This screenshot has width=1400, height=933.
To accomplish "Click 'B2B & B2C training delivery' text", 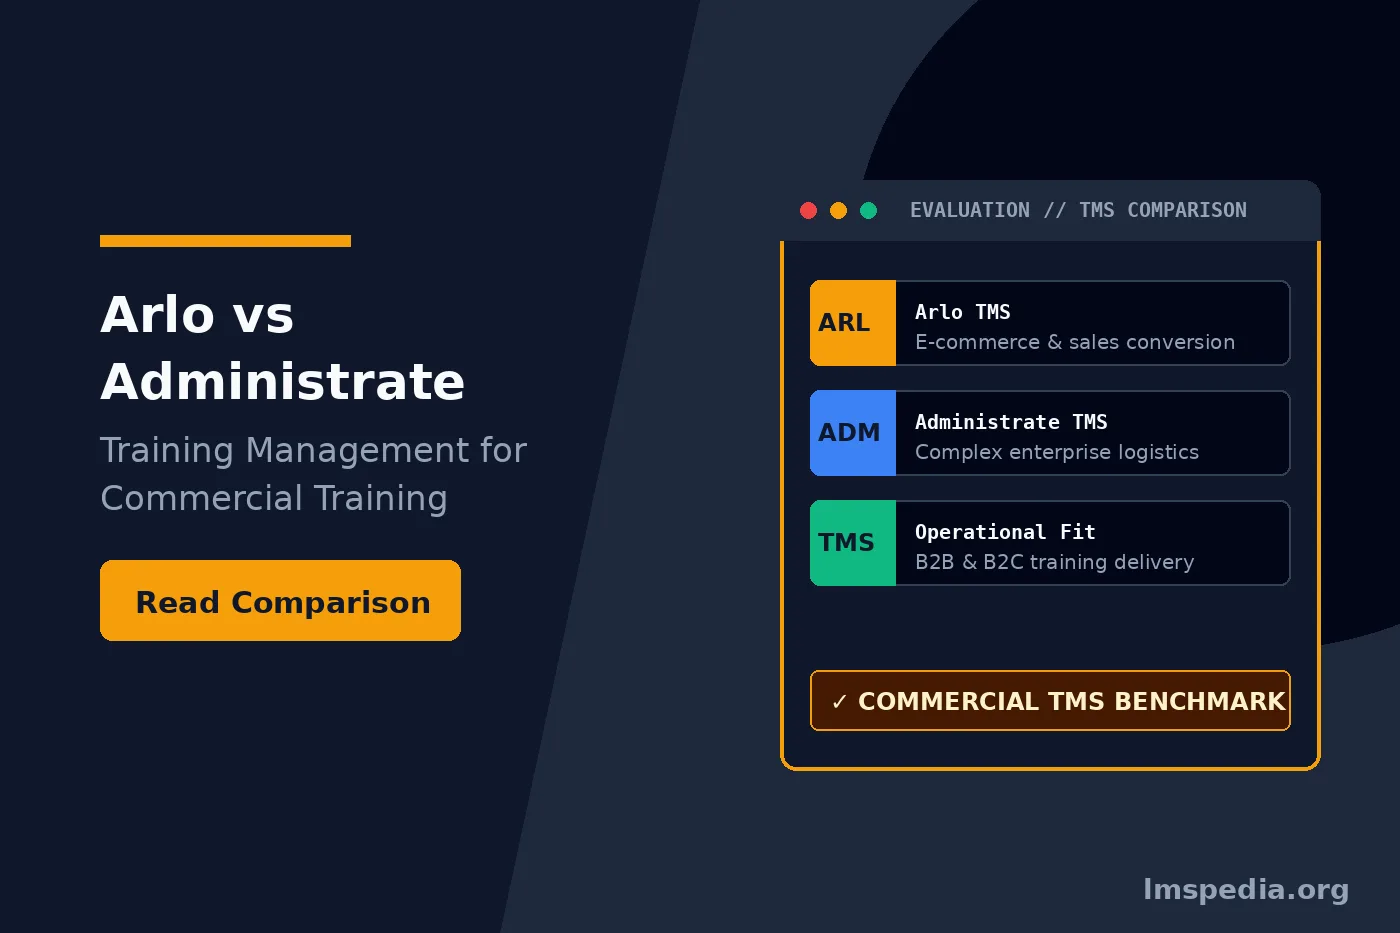I will [x=1055, y=562].
